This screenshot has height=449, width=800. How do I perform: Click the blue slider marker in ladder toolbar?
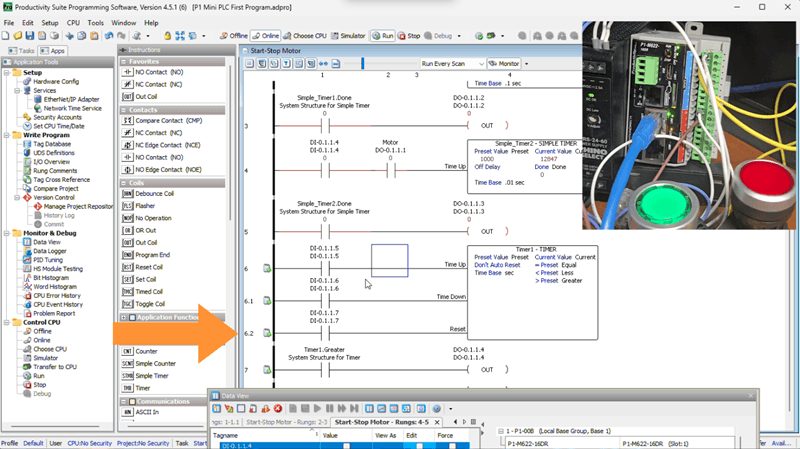[x=363, y=64]
